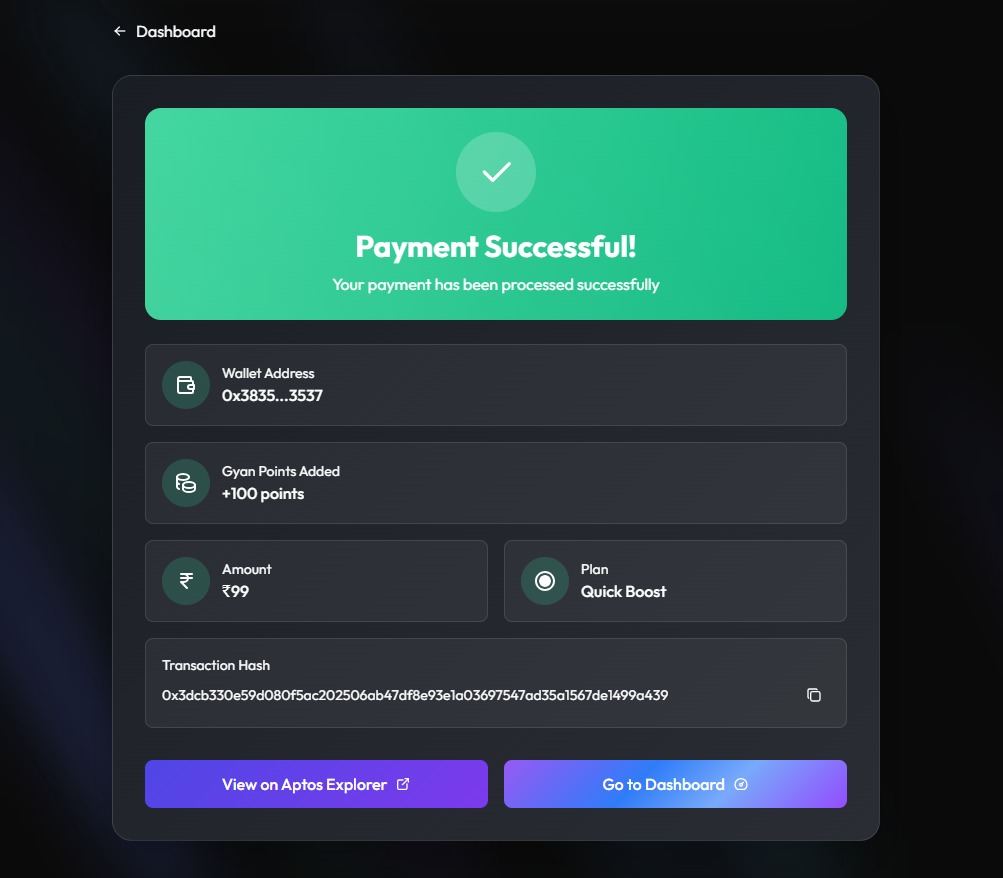Go to Dashboard using the gradient button

tap(675, 784)
